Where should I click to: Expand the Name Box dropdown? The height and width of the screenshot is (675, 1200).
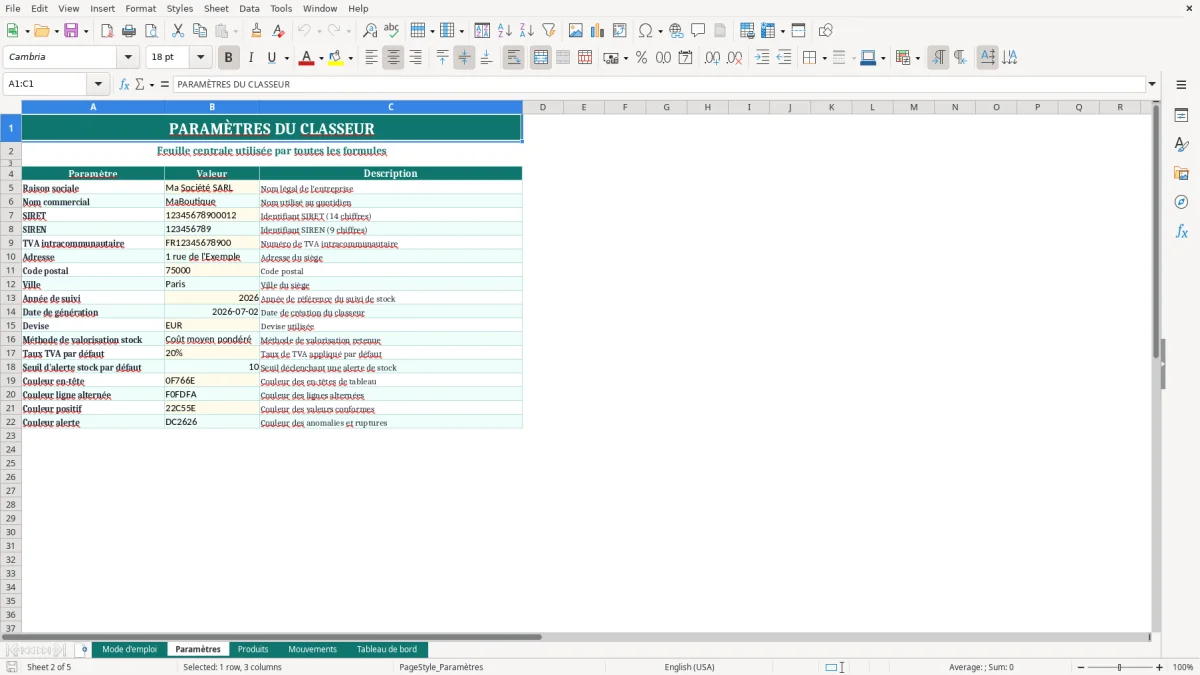pos(98,84)
